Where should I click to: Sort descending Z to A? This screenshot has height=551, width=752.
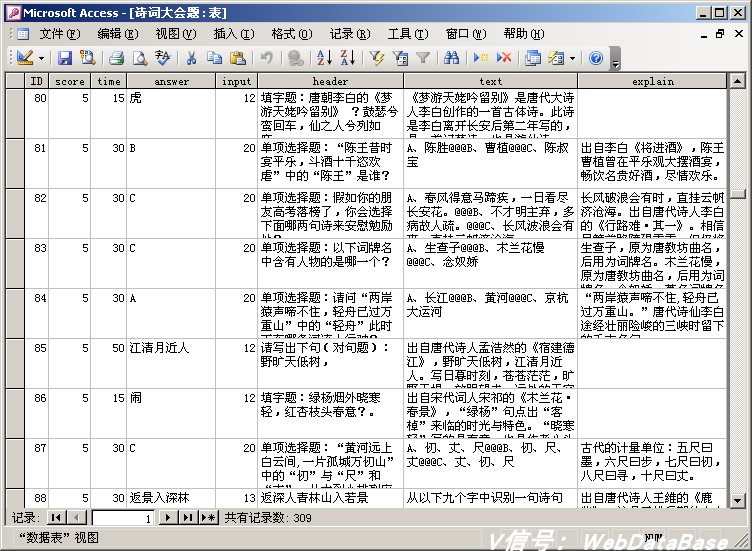(348, 58)
